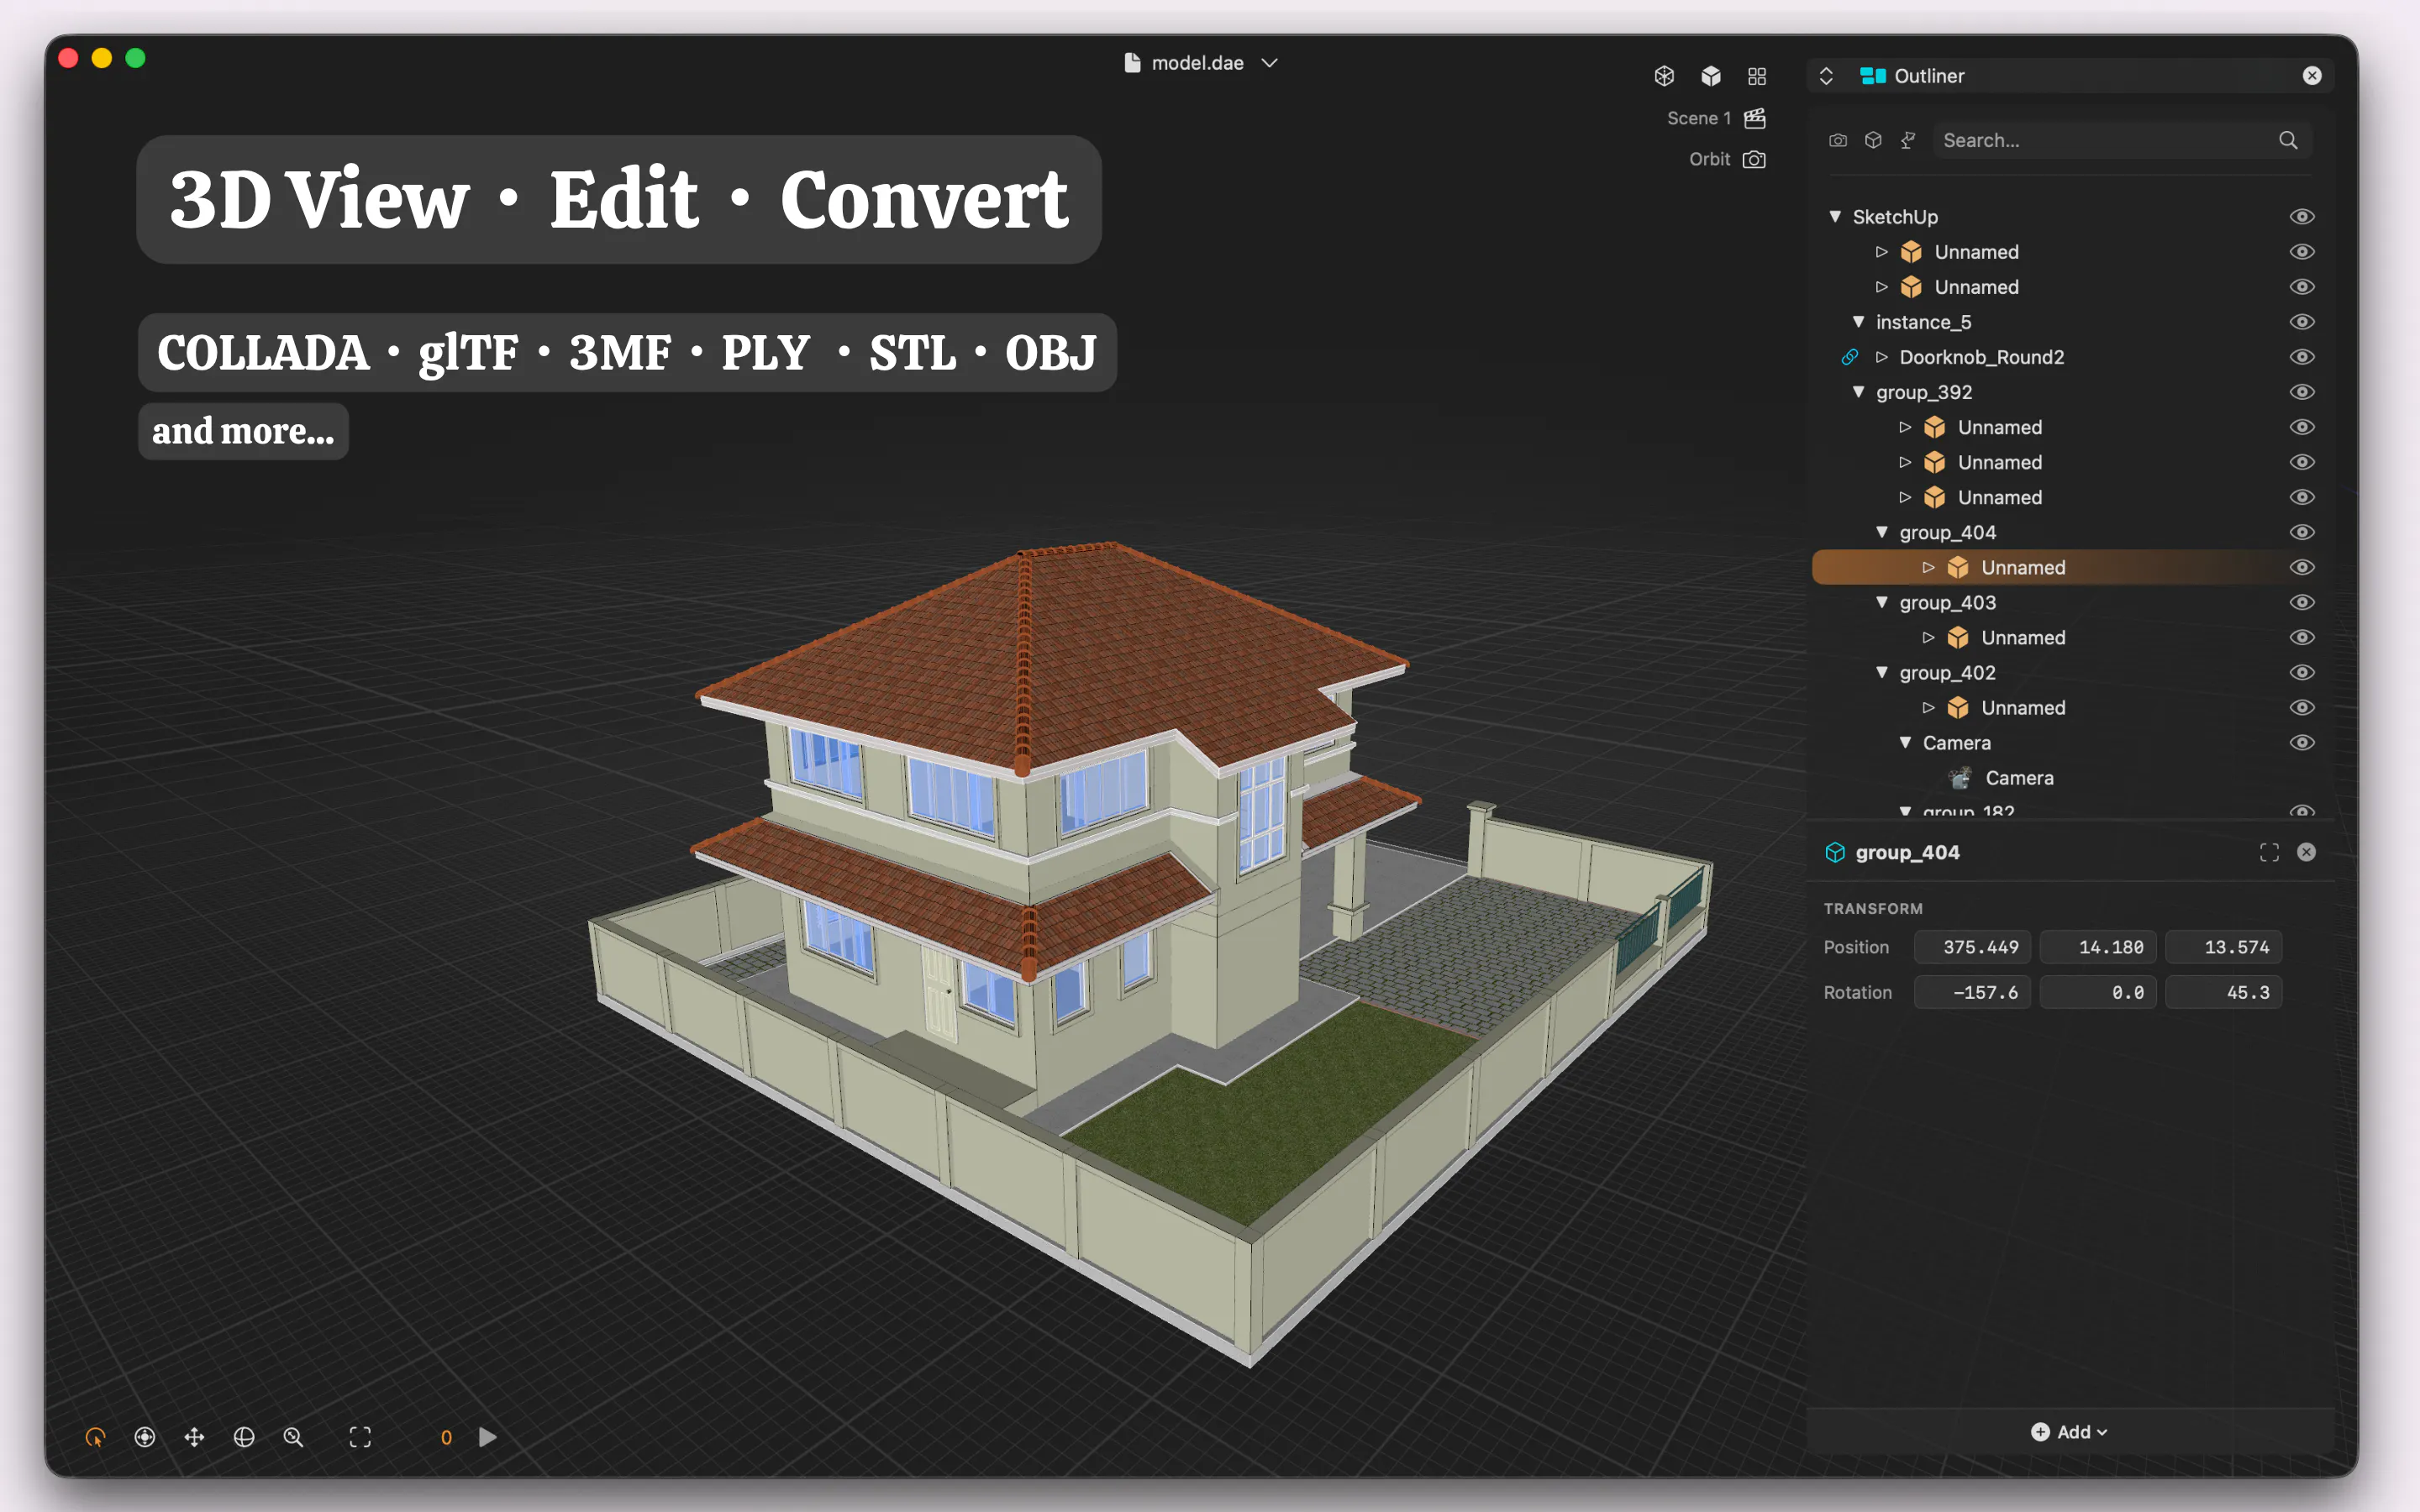Filter outliner by cube object icon
The height and width of the screenshot is (1512, 2420).
1873,140
